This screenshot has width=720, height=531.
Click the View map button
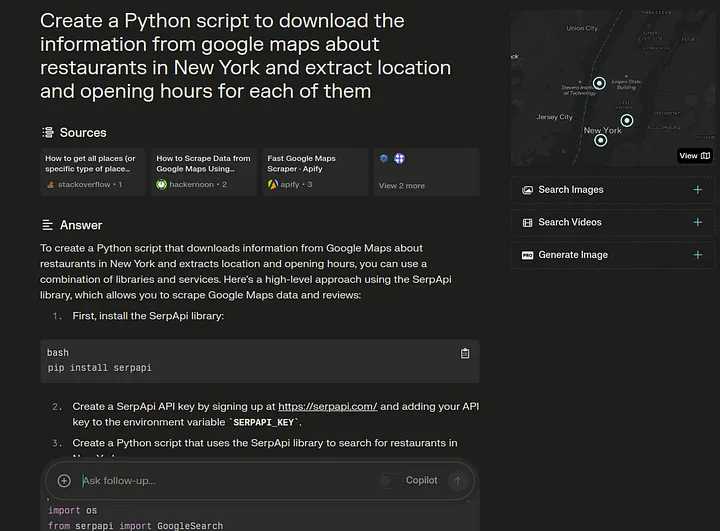(694, 156)
